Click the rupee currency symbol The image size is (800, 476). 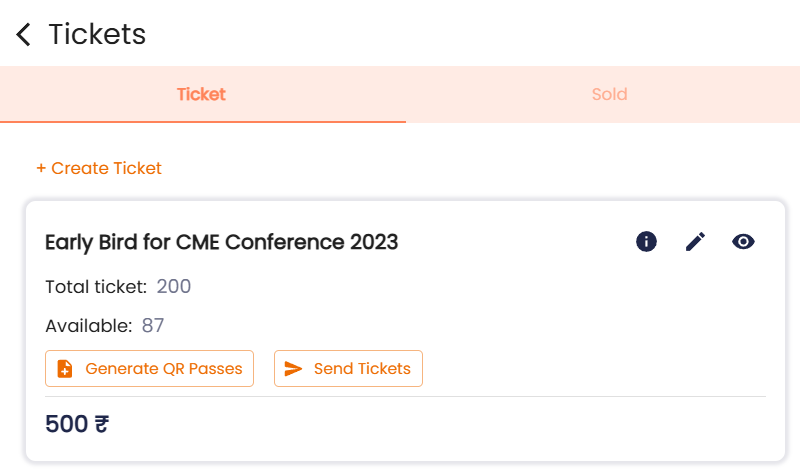tap(102, 424)
